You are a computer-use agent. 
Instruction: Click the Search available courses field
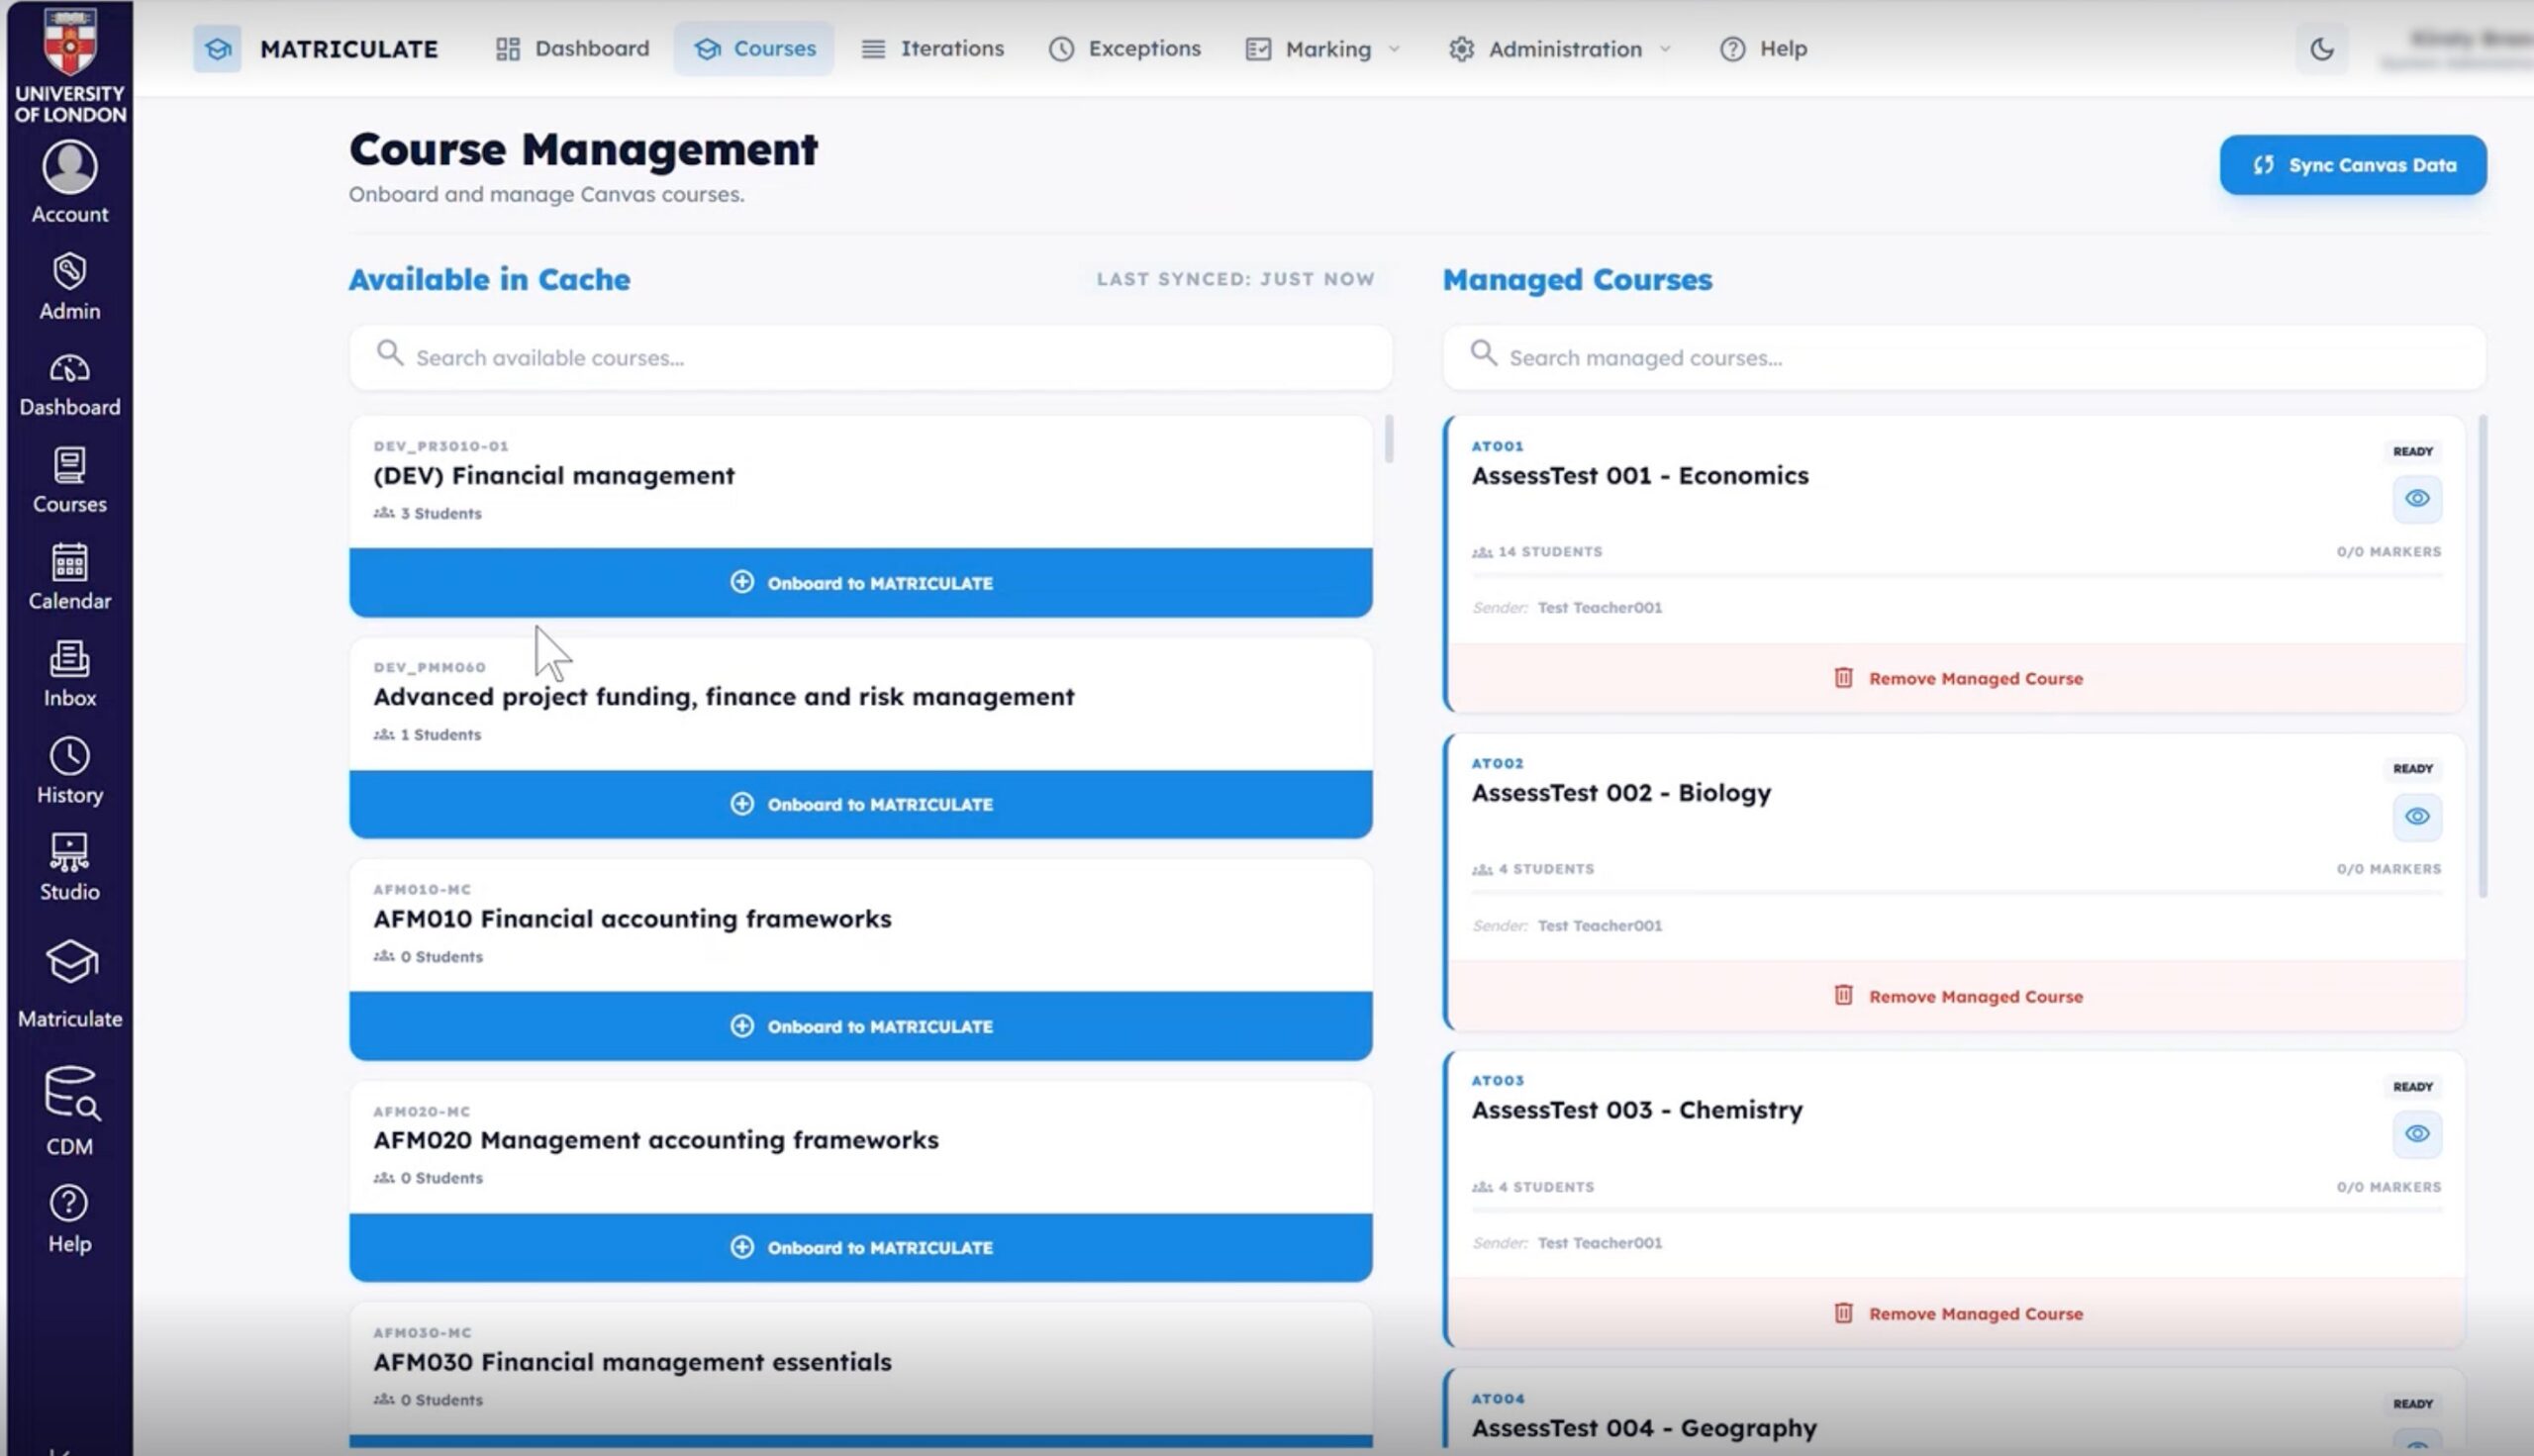coord(870,357)
